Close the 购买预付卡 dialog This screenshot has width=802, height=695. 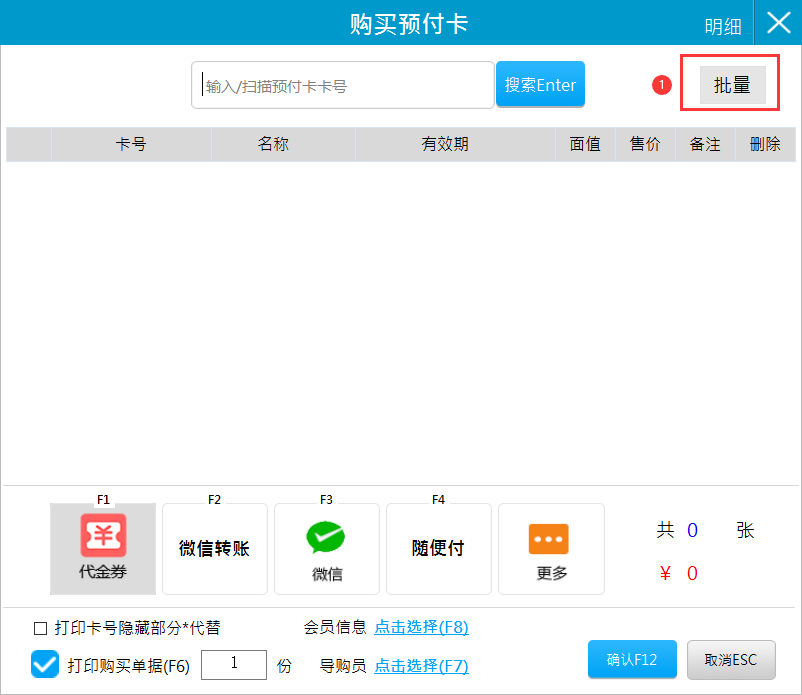[x=778, y=23]
